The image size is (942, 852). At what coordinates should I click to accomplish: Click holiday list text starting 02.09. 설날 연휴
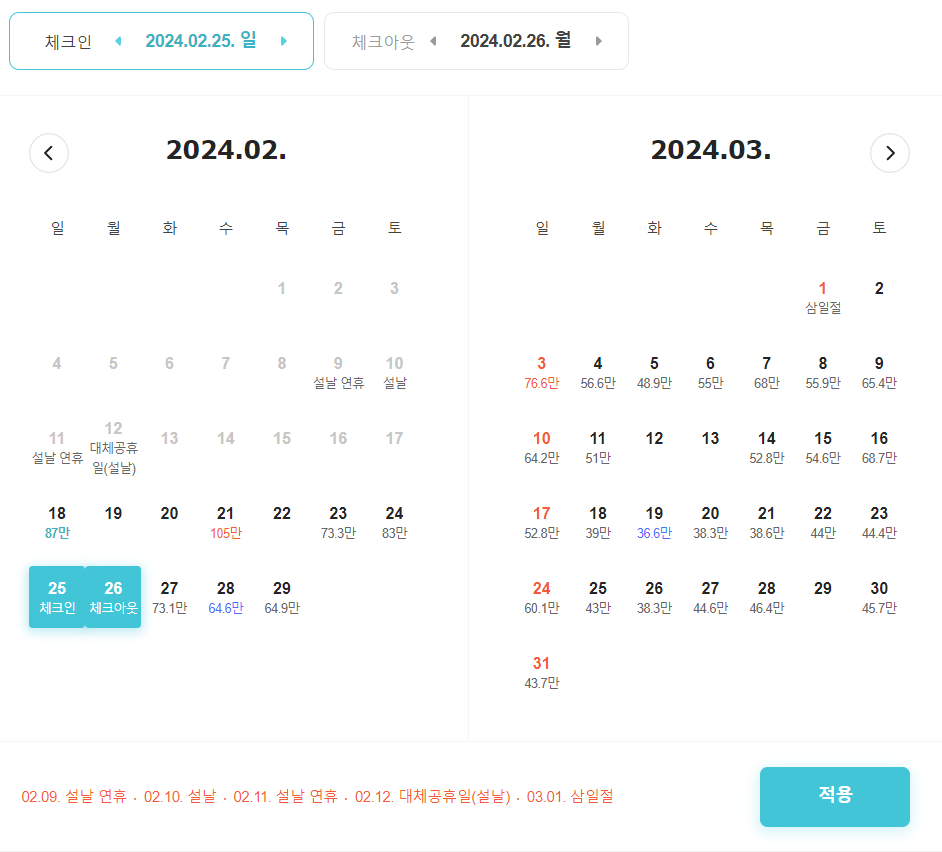pyautogui.click(x=317, y=797)
